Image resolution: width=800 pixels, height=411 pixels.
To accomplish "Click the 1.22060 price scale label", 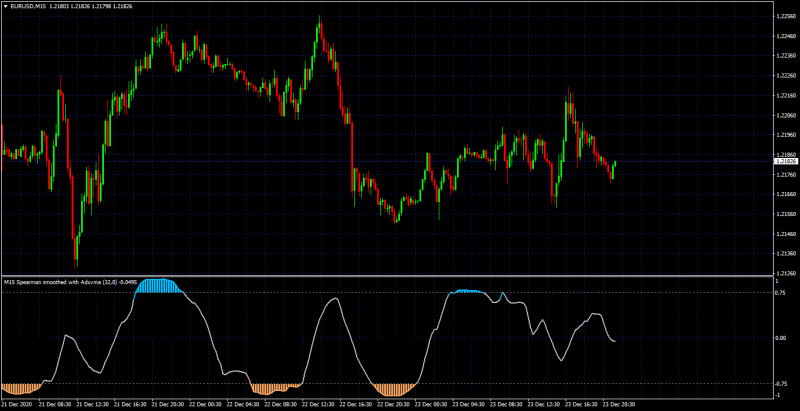I will click(784, 115).
